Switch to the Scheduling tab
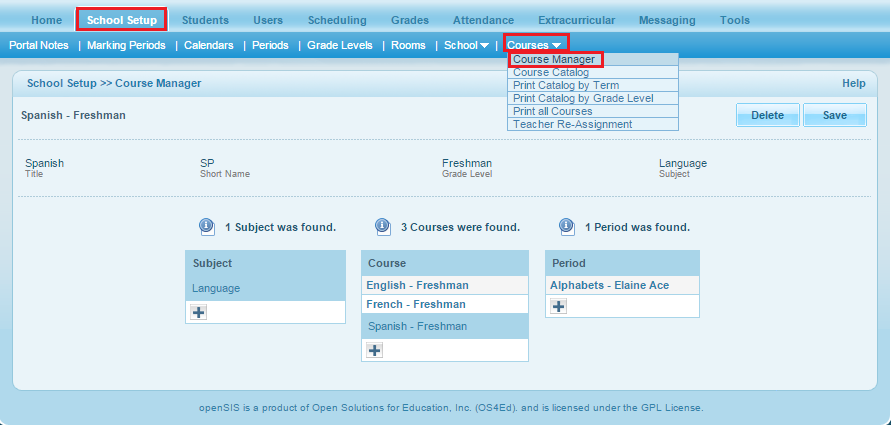Image resolution: width=891 pixels, height=425 pixels. [x=336, y=20]
